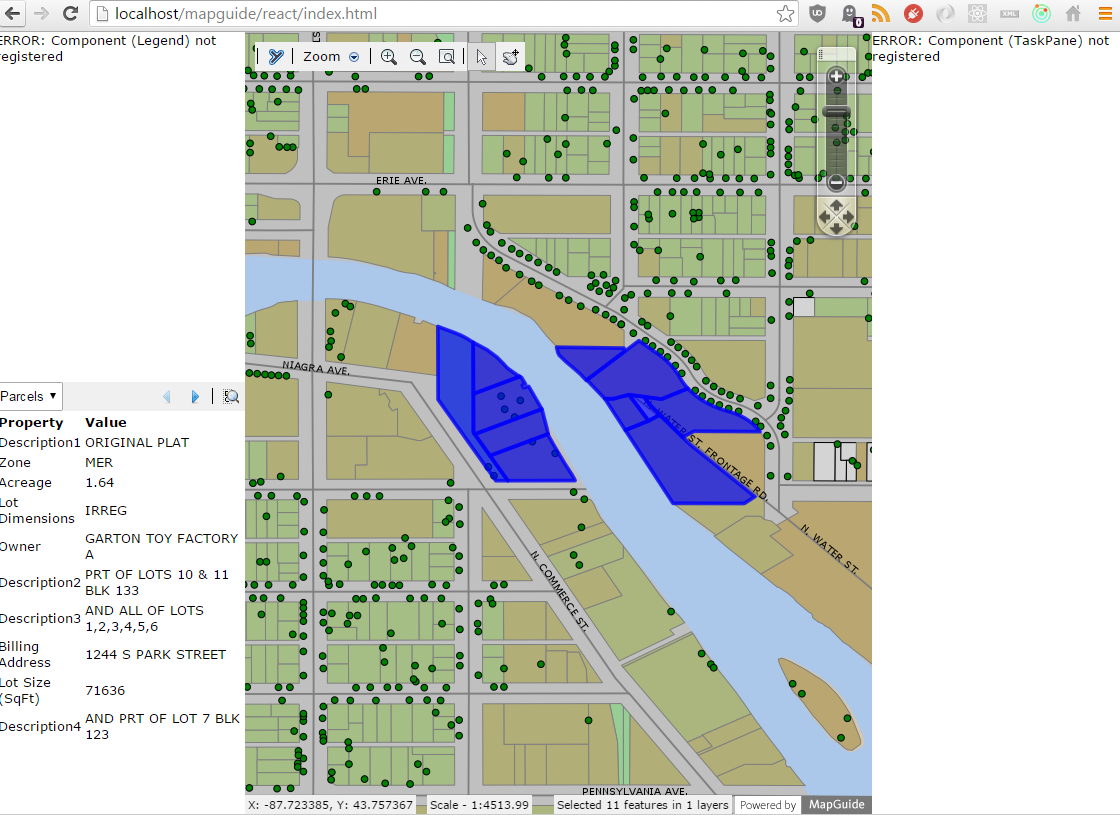Image resolution: width=1120 pixels, height=815 pixels.
Task: Click the browser address bar
Action: pos(400,13)
